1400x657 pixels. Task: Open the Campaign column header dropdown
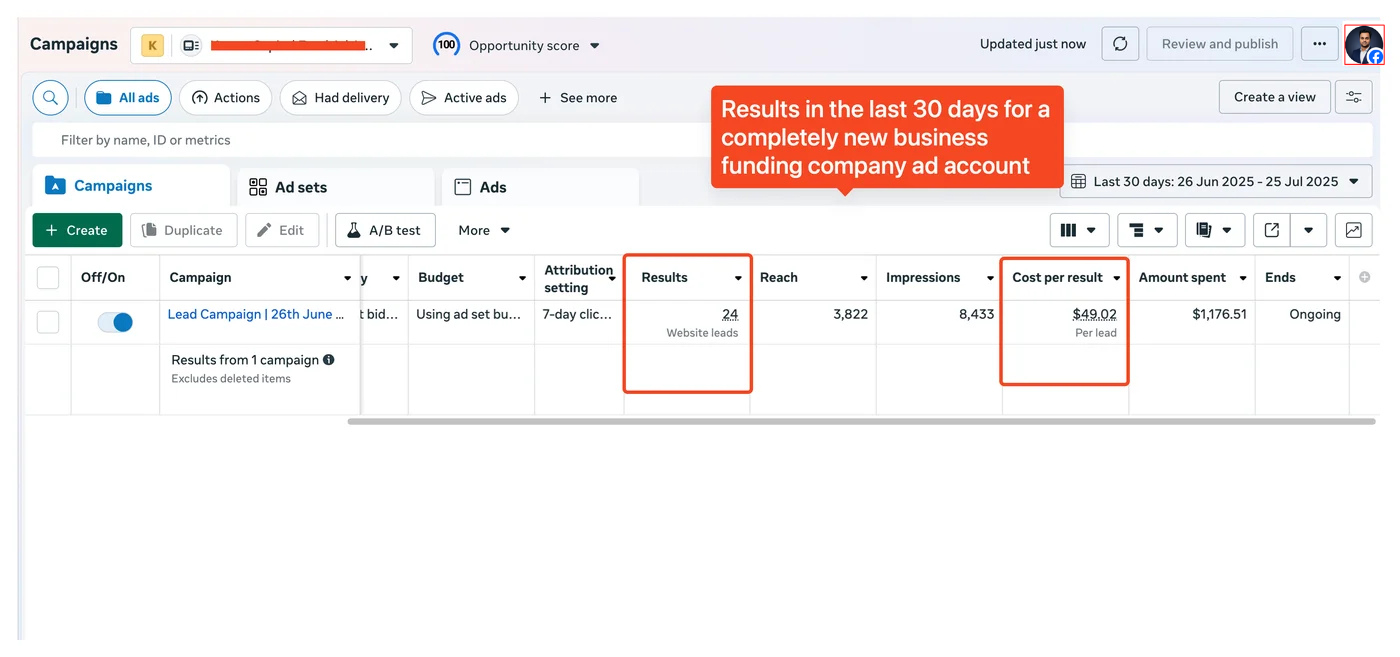347,278
